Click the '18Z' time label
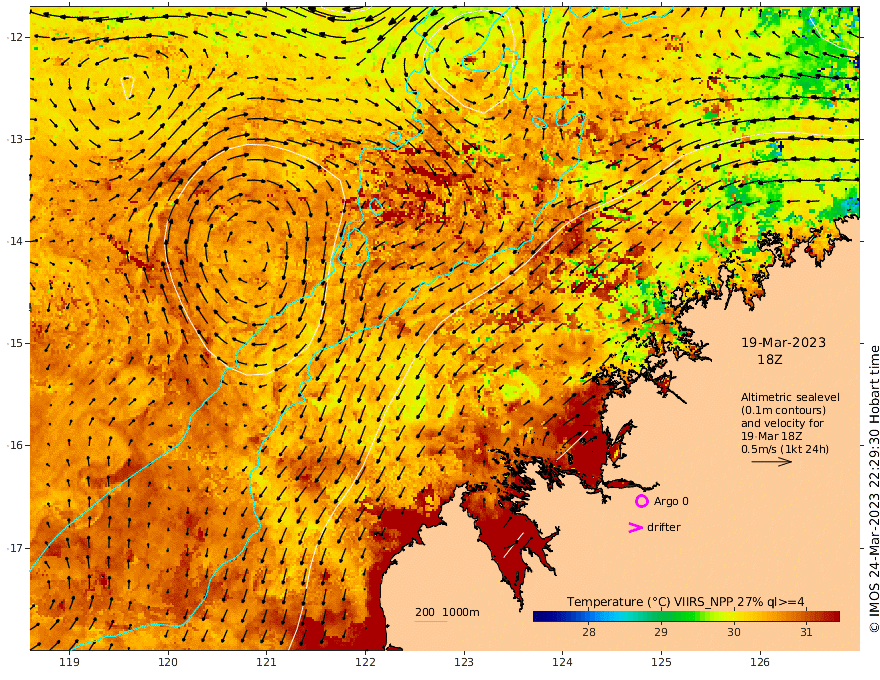The width and height of the screenshot is (880, 680). (x=770, y=360)
